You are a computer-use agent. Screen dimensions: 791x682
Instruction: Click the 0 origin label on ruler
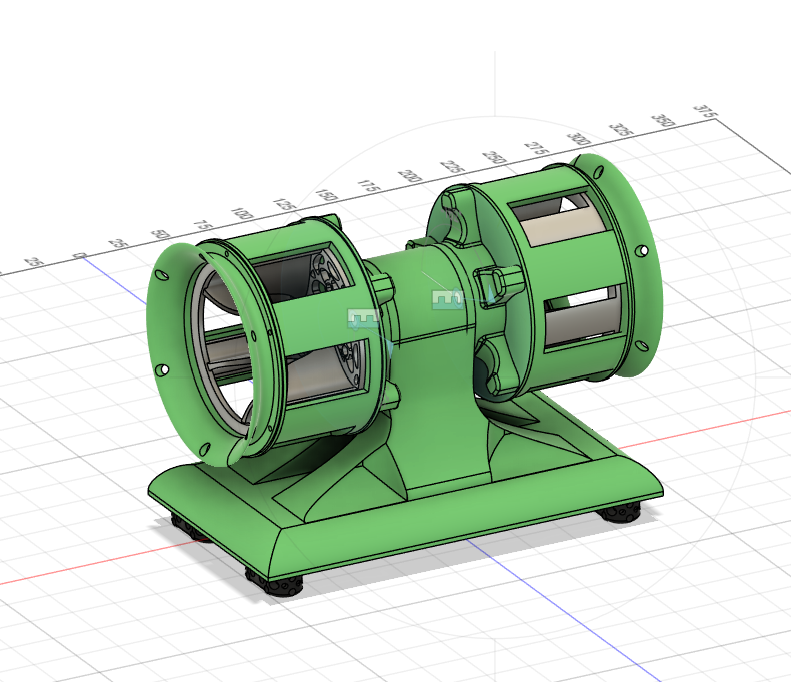(79, 256)
